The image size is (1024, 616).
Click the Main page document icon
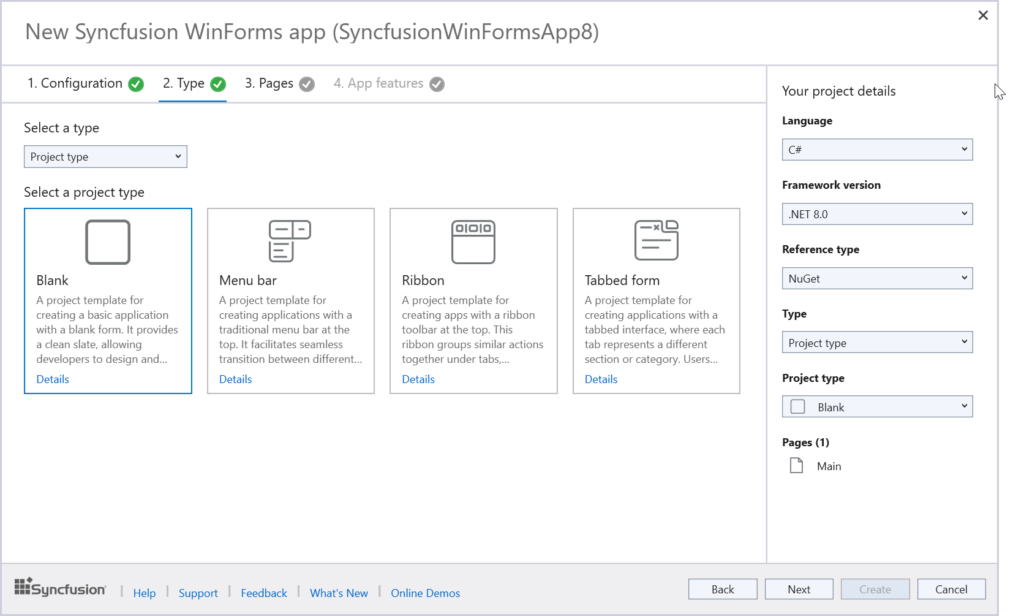click(x=795, y=466)
